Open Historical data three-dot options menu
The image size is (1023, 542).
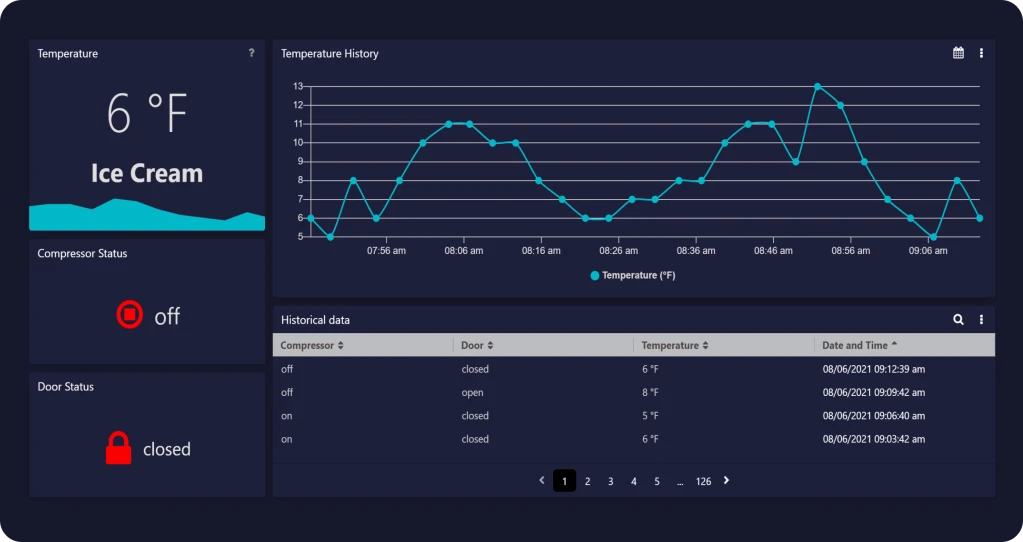coord(981,320)
